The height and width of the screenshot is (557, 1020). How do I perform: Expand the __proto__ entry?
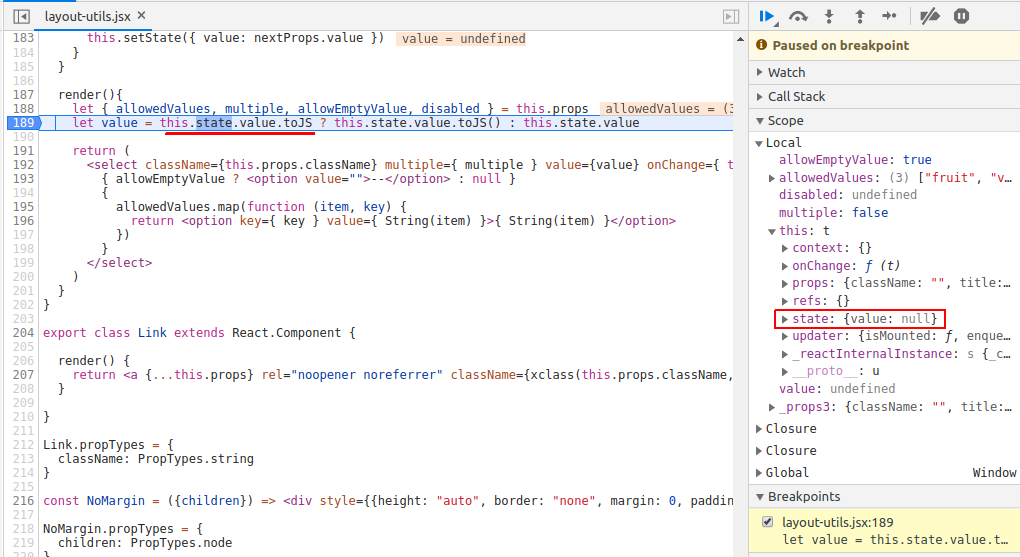pyautogui.click(x=785, y=371)
